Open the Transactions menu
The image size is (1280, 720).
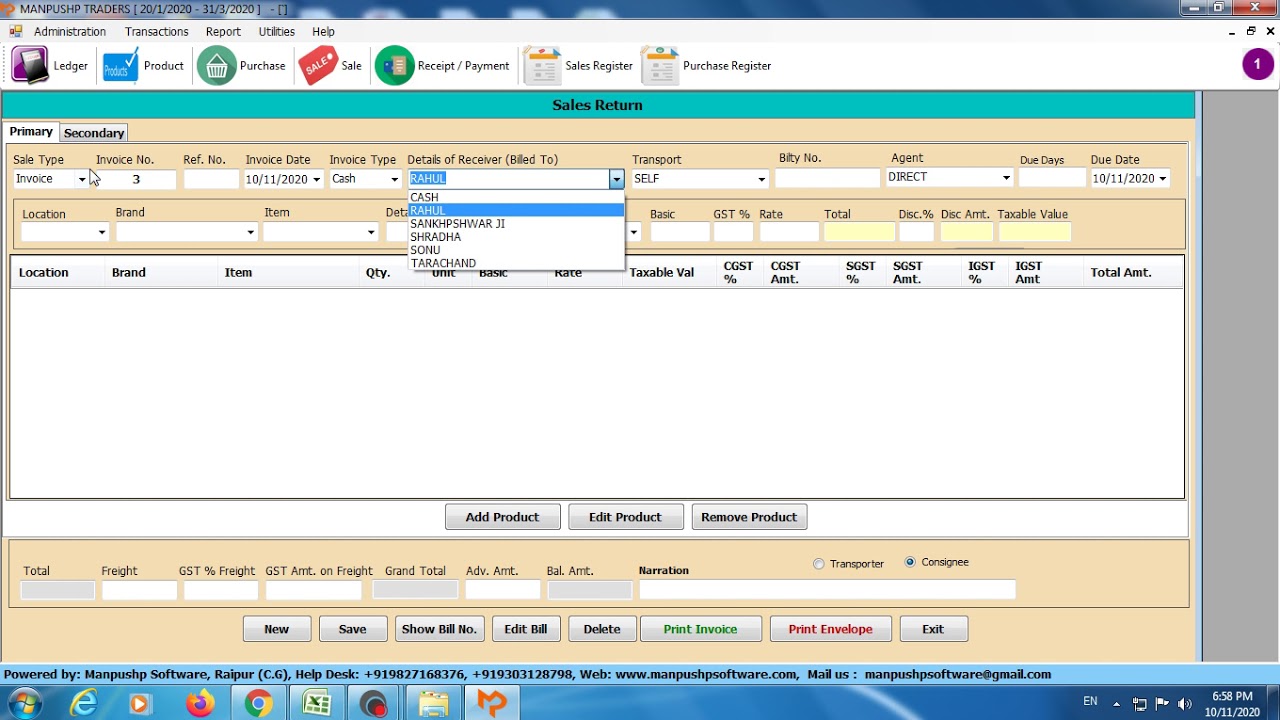point(156,32)
